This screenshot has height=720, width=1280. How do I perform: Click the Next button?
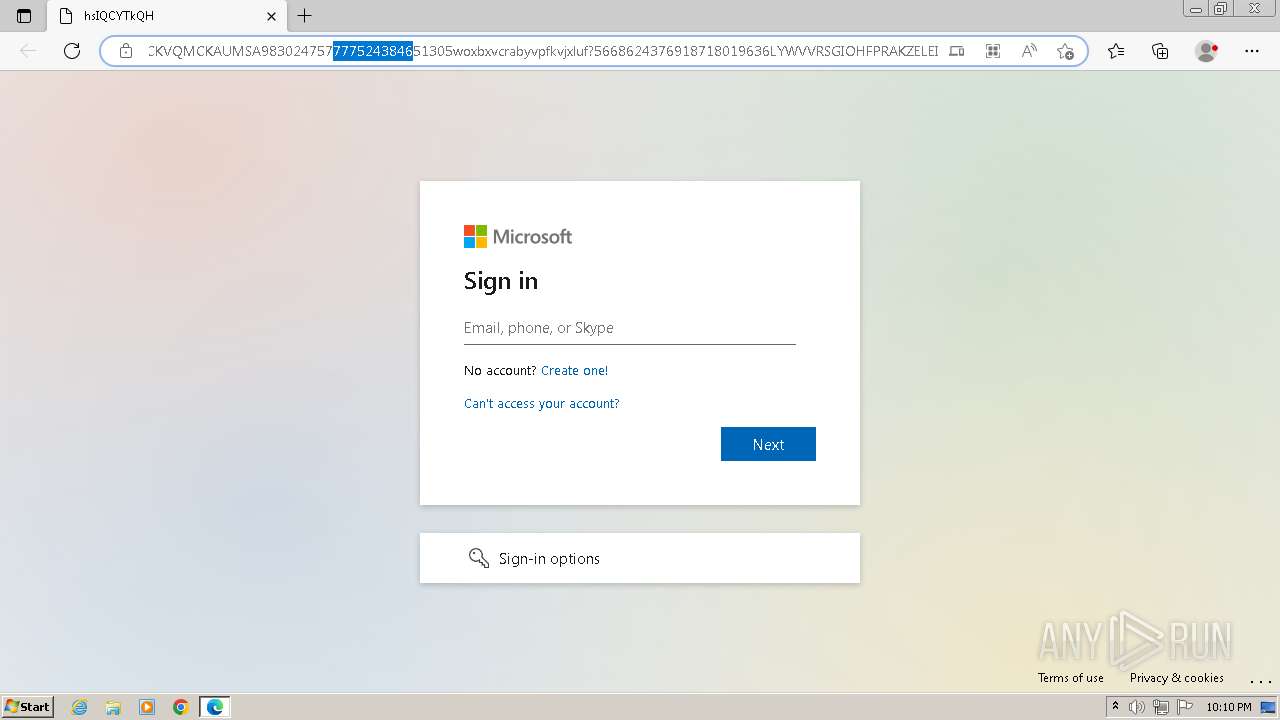pos(768,444)
